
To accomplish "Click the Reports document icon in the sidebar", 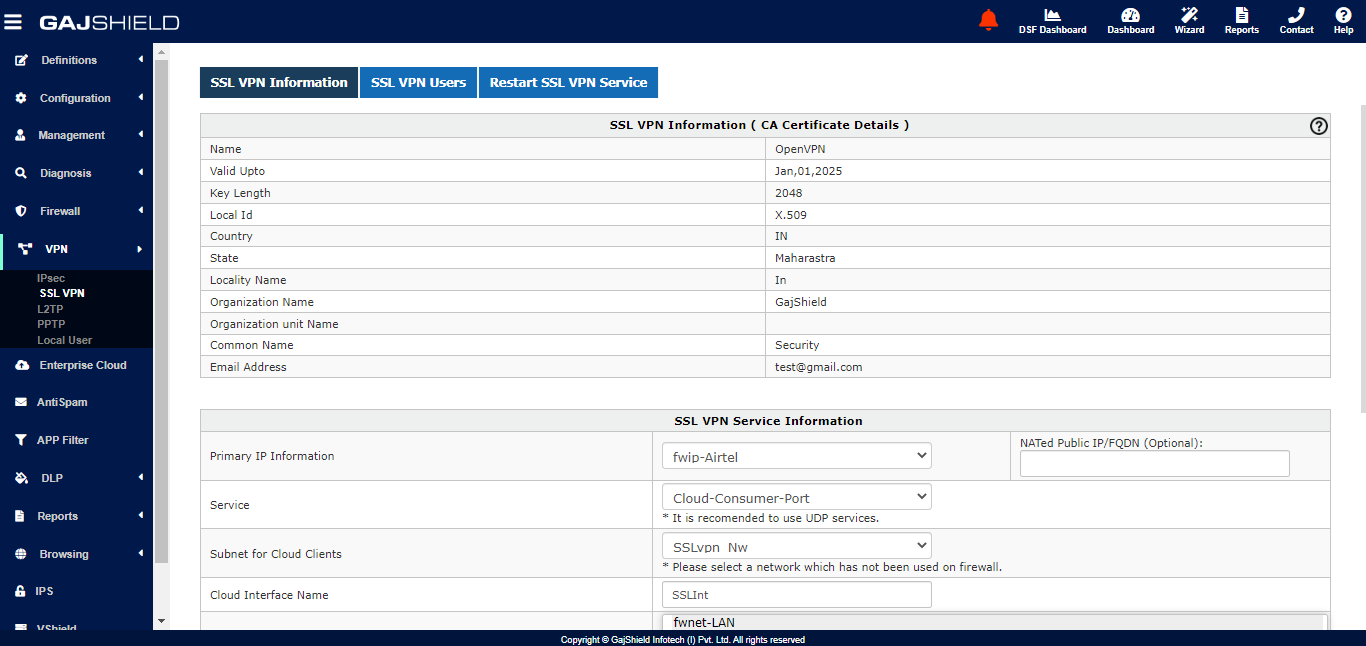I will [21, 516].
